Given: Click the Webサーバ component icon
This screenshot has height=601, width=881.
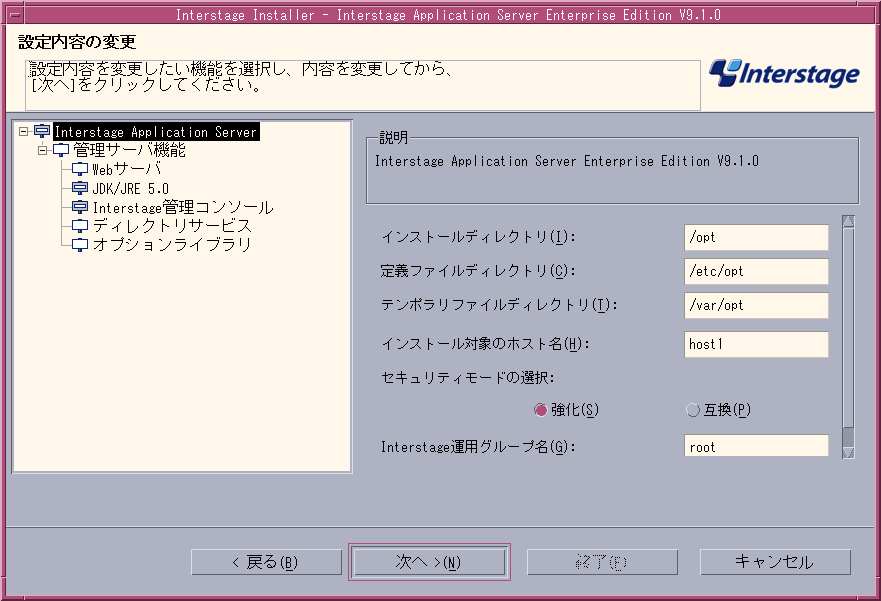Looking at the screenshot, I should point(80,169).
